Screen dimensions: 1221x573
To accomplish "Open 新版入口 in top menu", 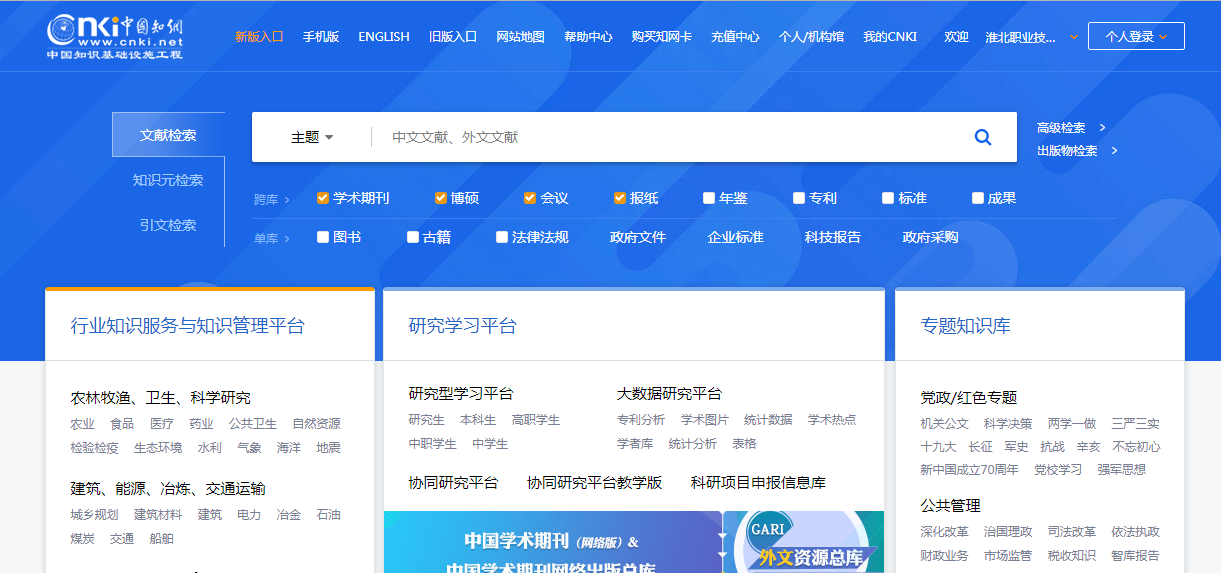I will pos(260,36).
